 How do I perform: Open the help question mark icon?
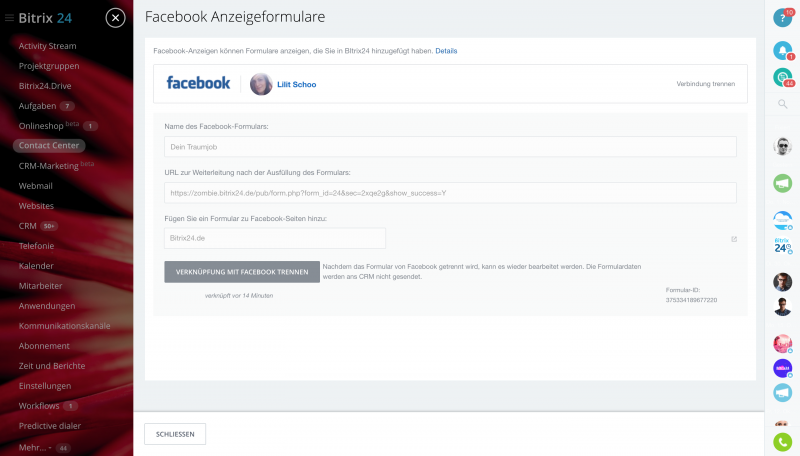point(782,18)
